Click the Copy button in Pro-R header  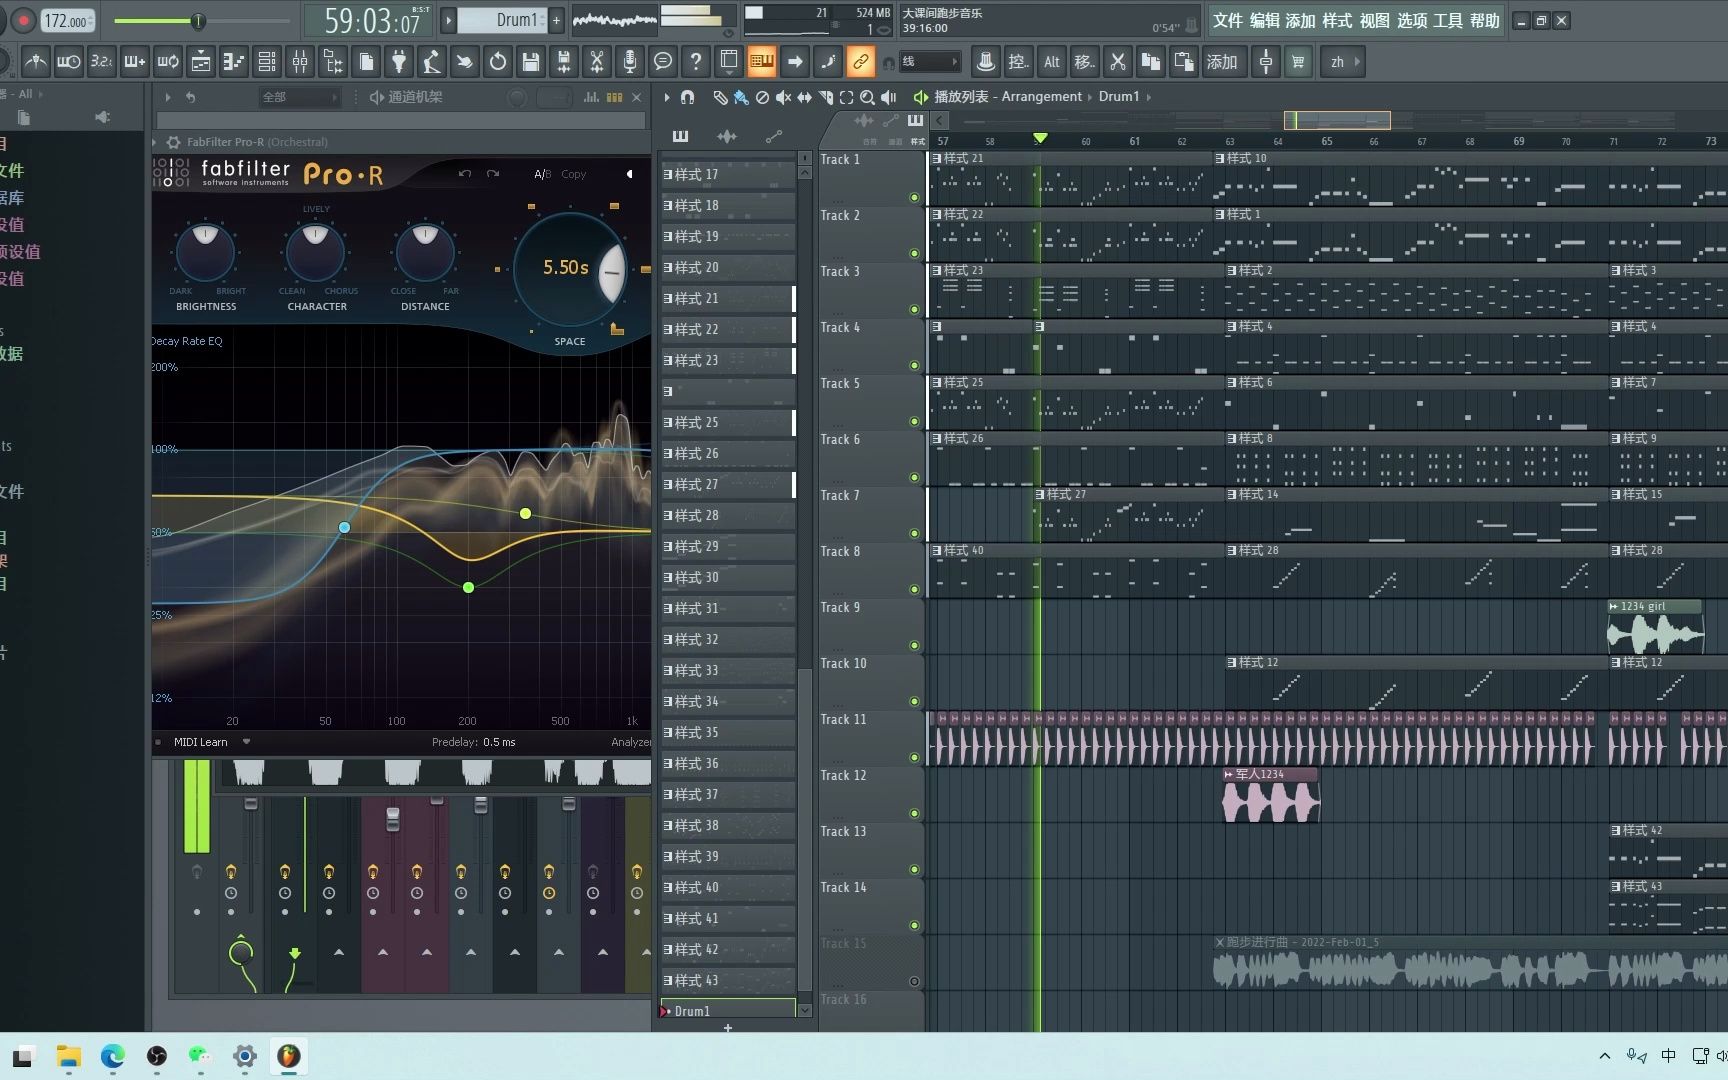coord(574,174)
